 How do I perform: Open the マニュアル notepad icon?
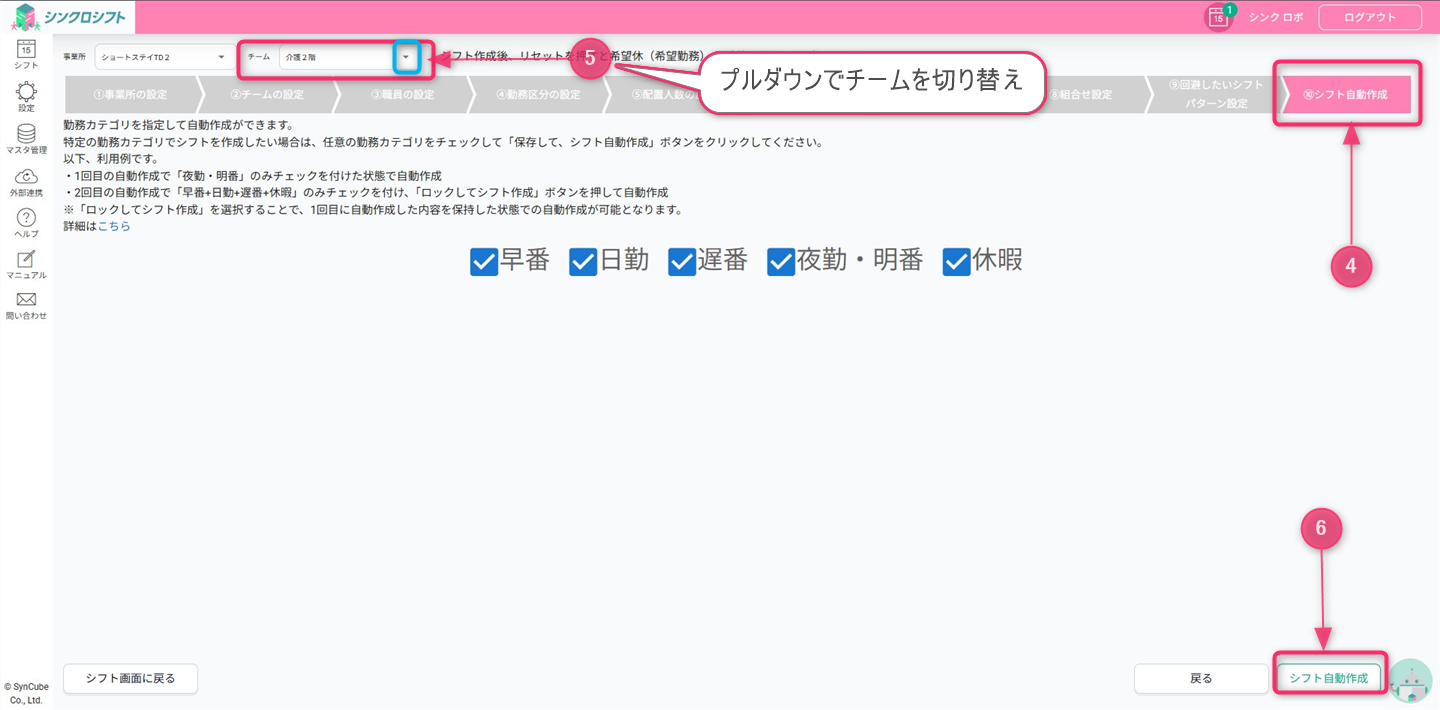(26, 259)
